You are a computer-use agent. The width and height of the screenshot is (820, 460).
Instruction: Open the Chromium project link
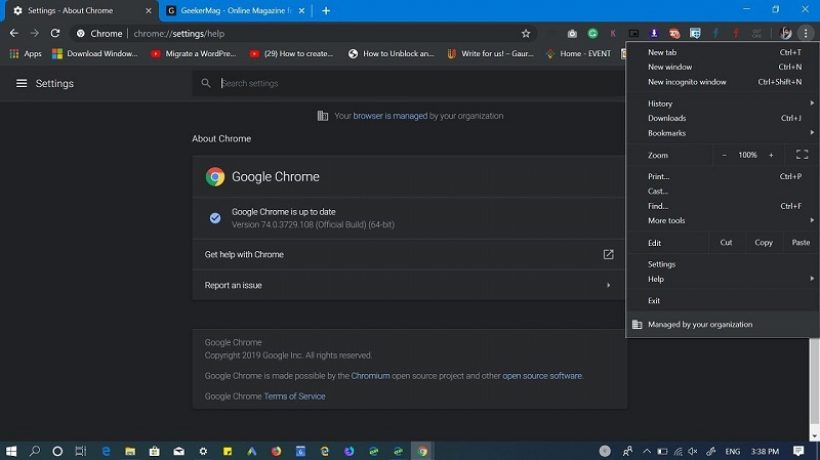click(x=370, y=376)
